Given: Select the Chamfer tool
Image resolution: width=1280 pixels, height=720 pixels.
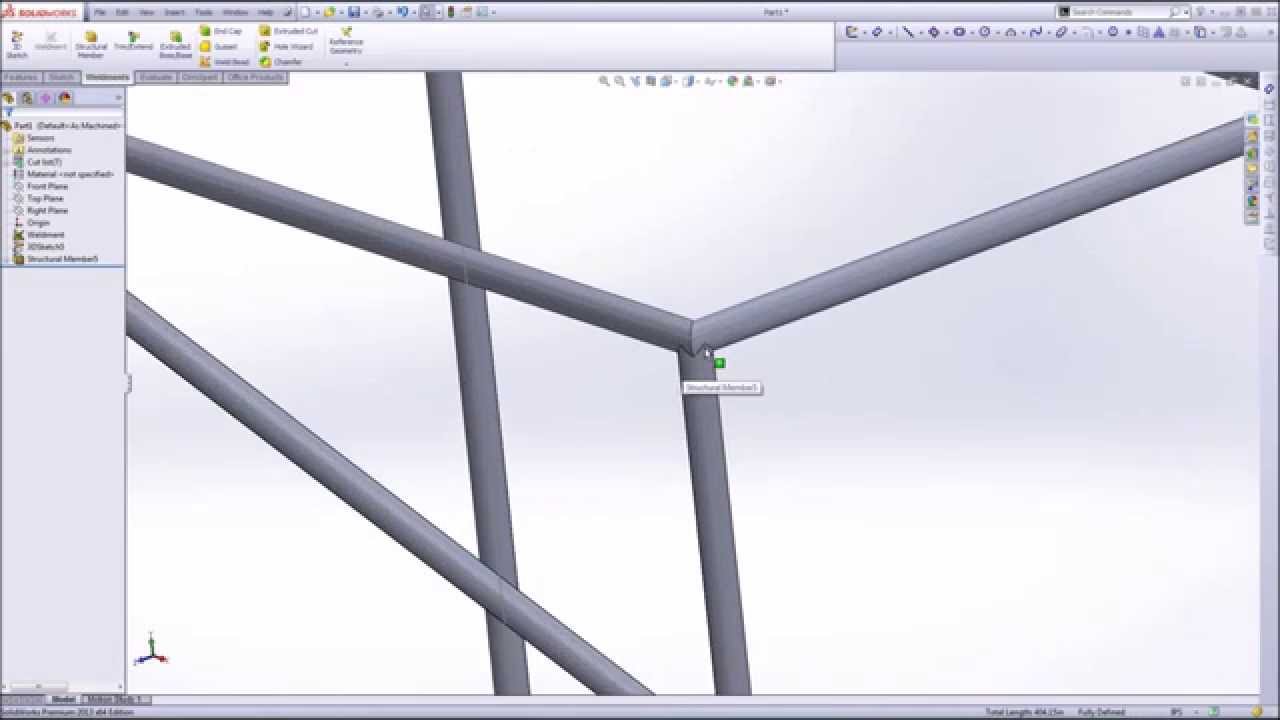Looking at the screenshot, I should (x=285, y=61).
